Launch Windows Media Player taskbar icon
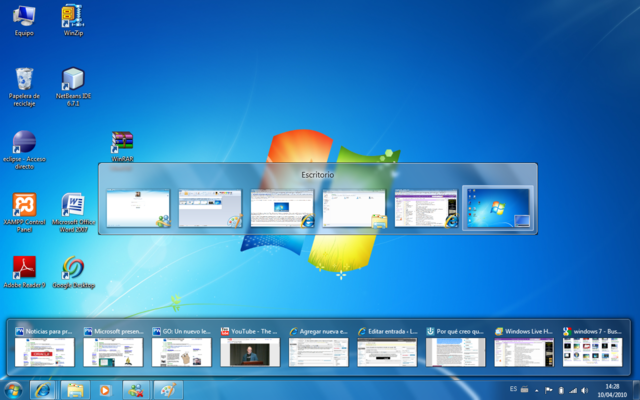640x400 pixels. click(x=105, y=390)
